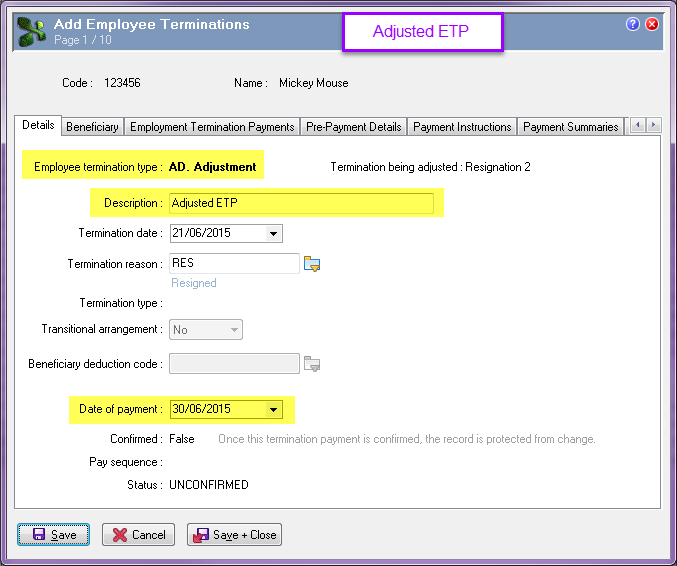View the Payment Summaries tab
This screenshot has height=566, width=677.
(x=570, y=127)
